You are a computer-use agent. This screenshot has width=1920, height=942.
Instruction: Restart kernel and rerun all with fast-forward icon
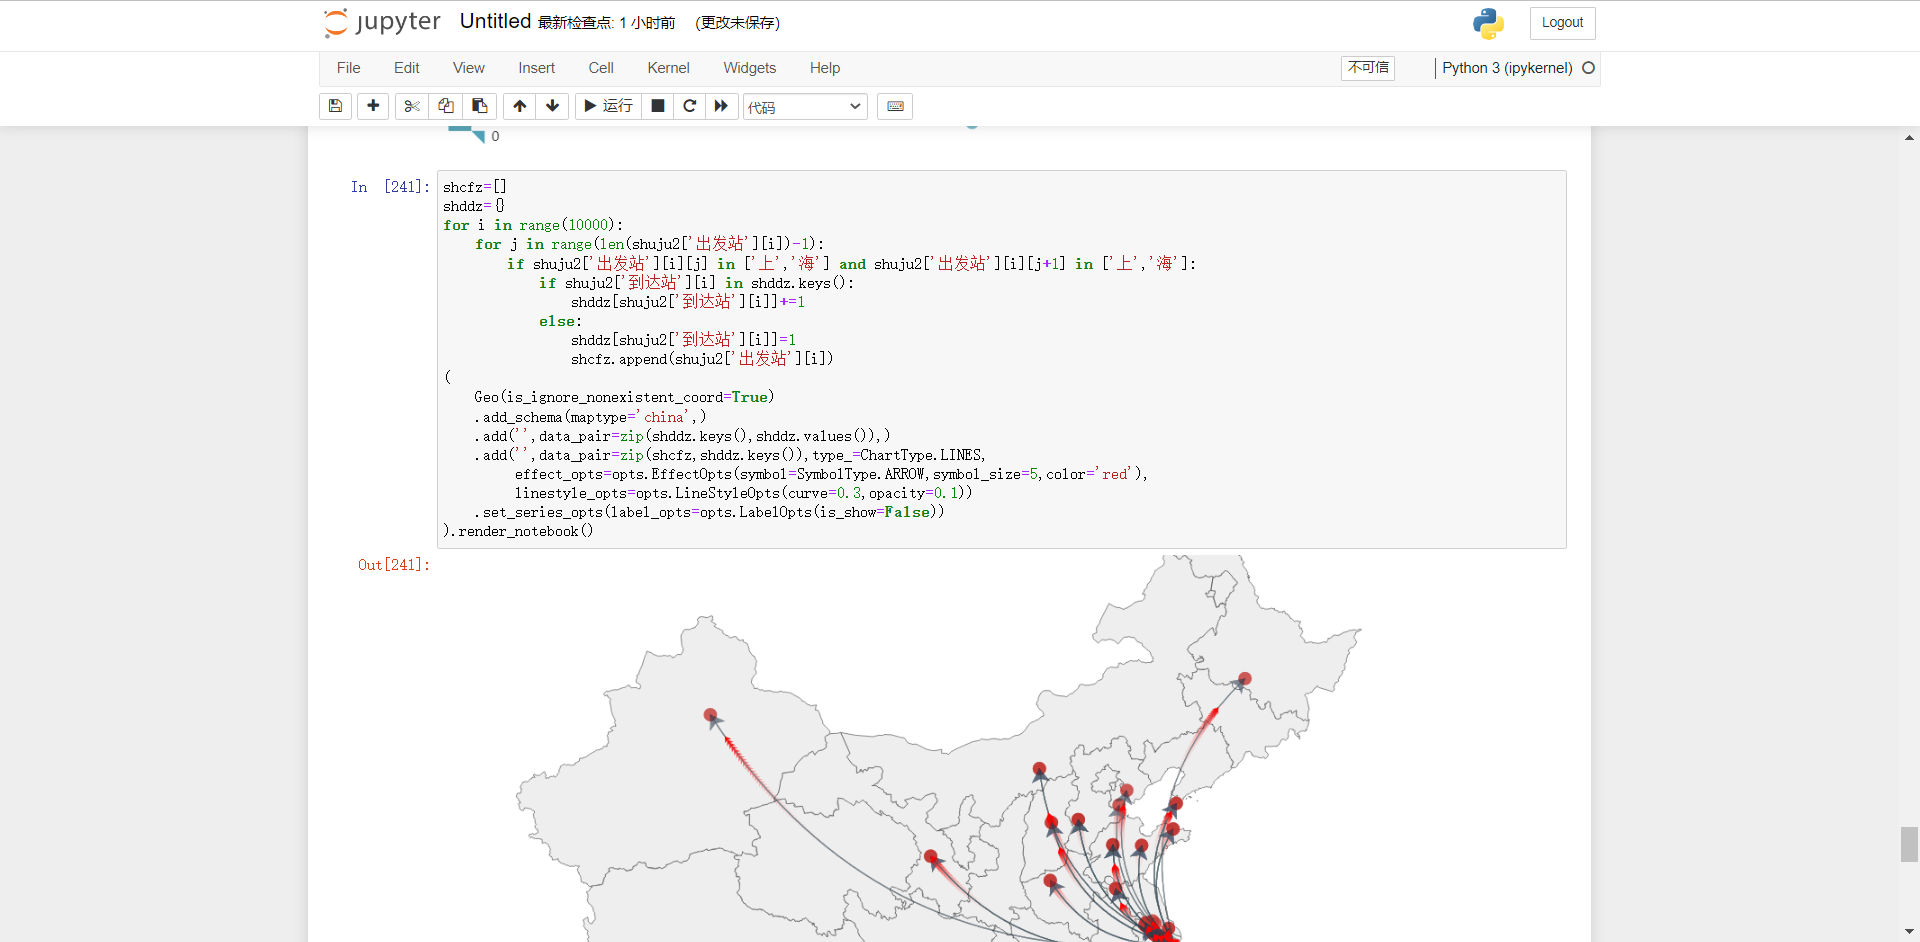pyautogui.click(x=721, y=106)
